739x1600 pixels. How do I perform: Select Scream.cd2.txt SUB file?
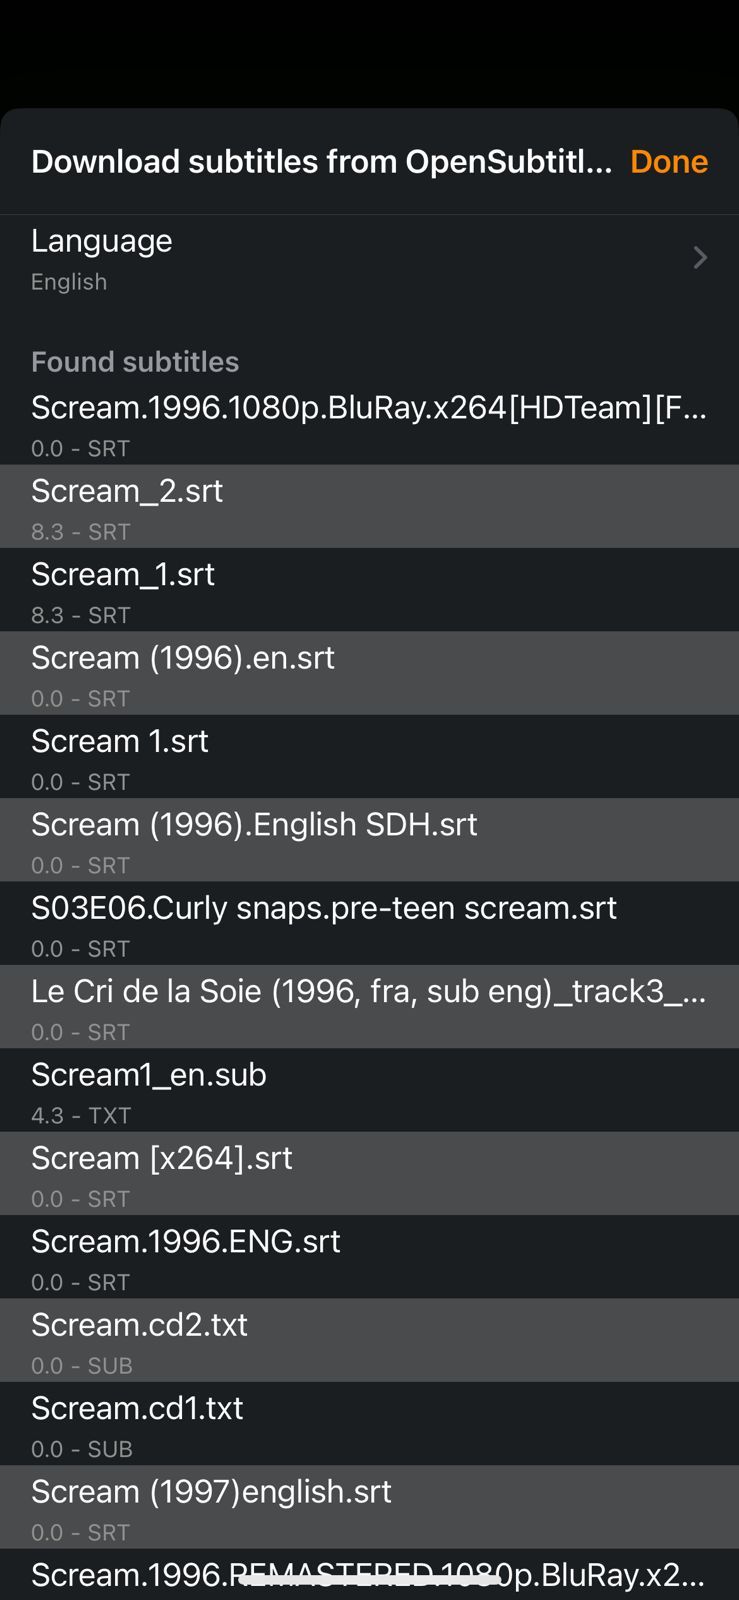(370, 1340)
